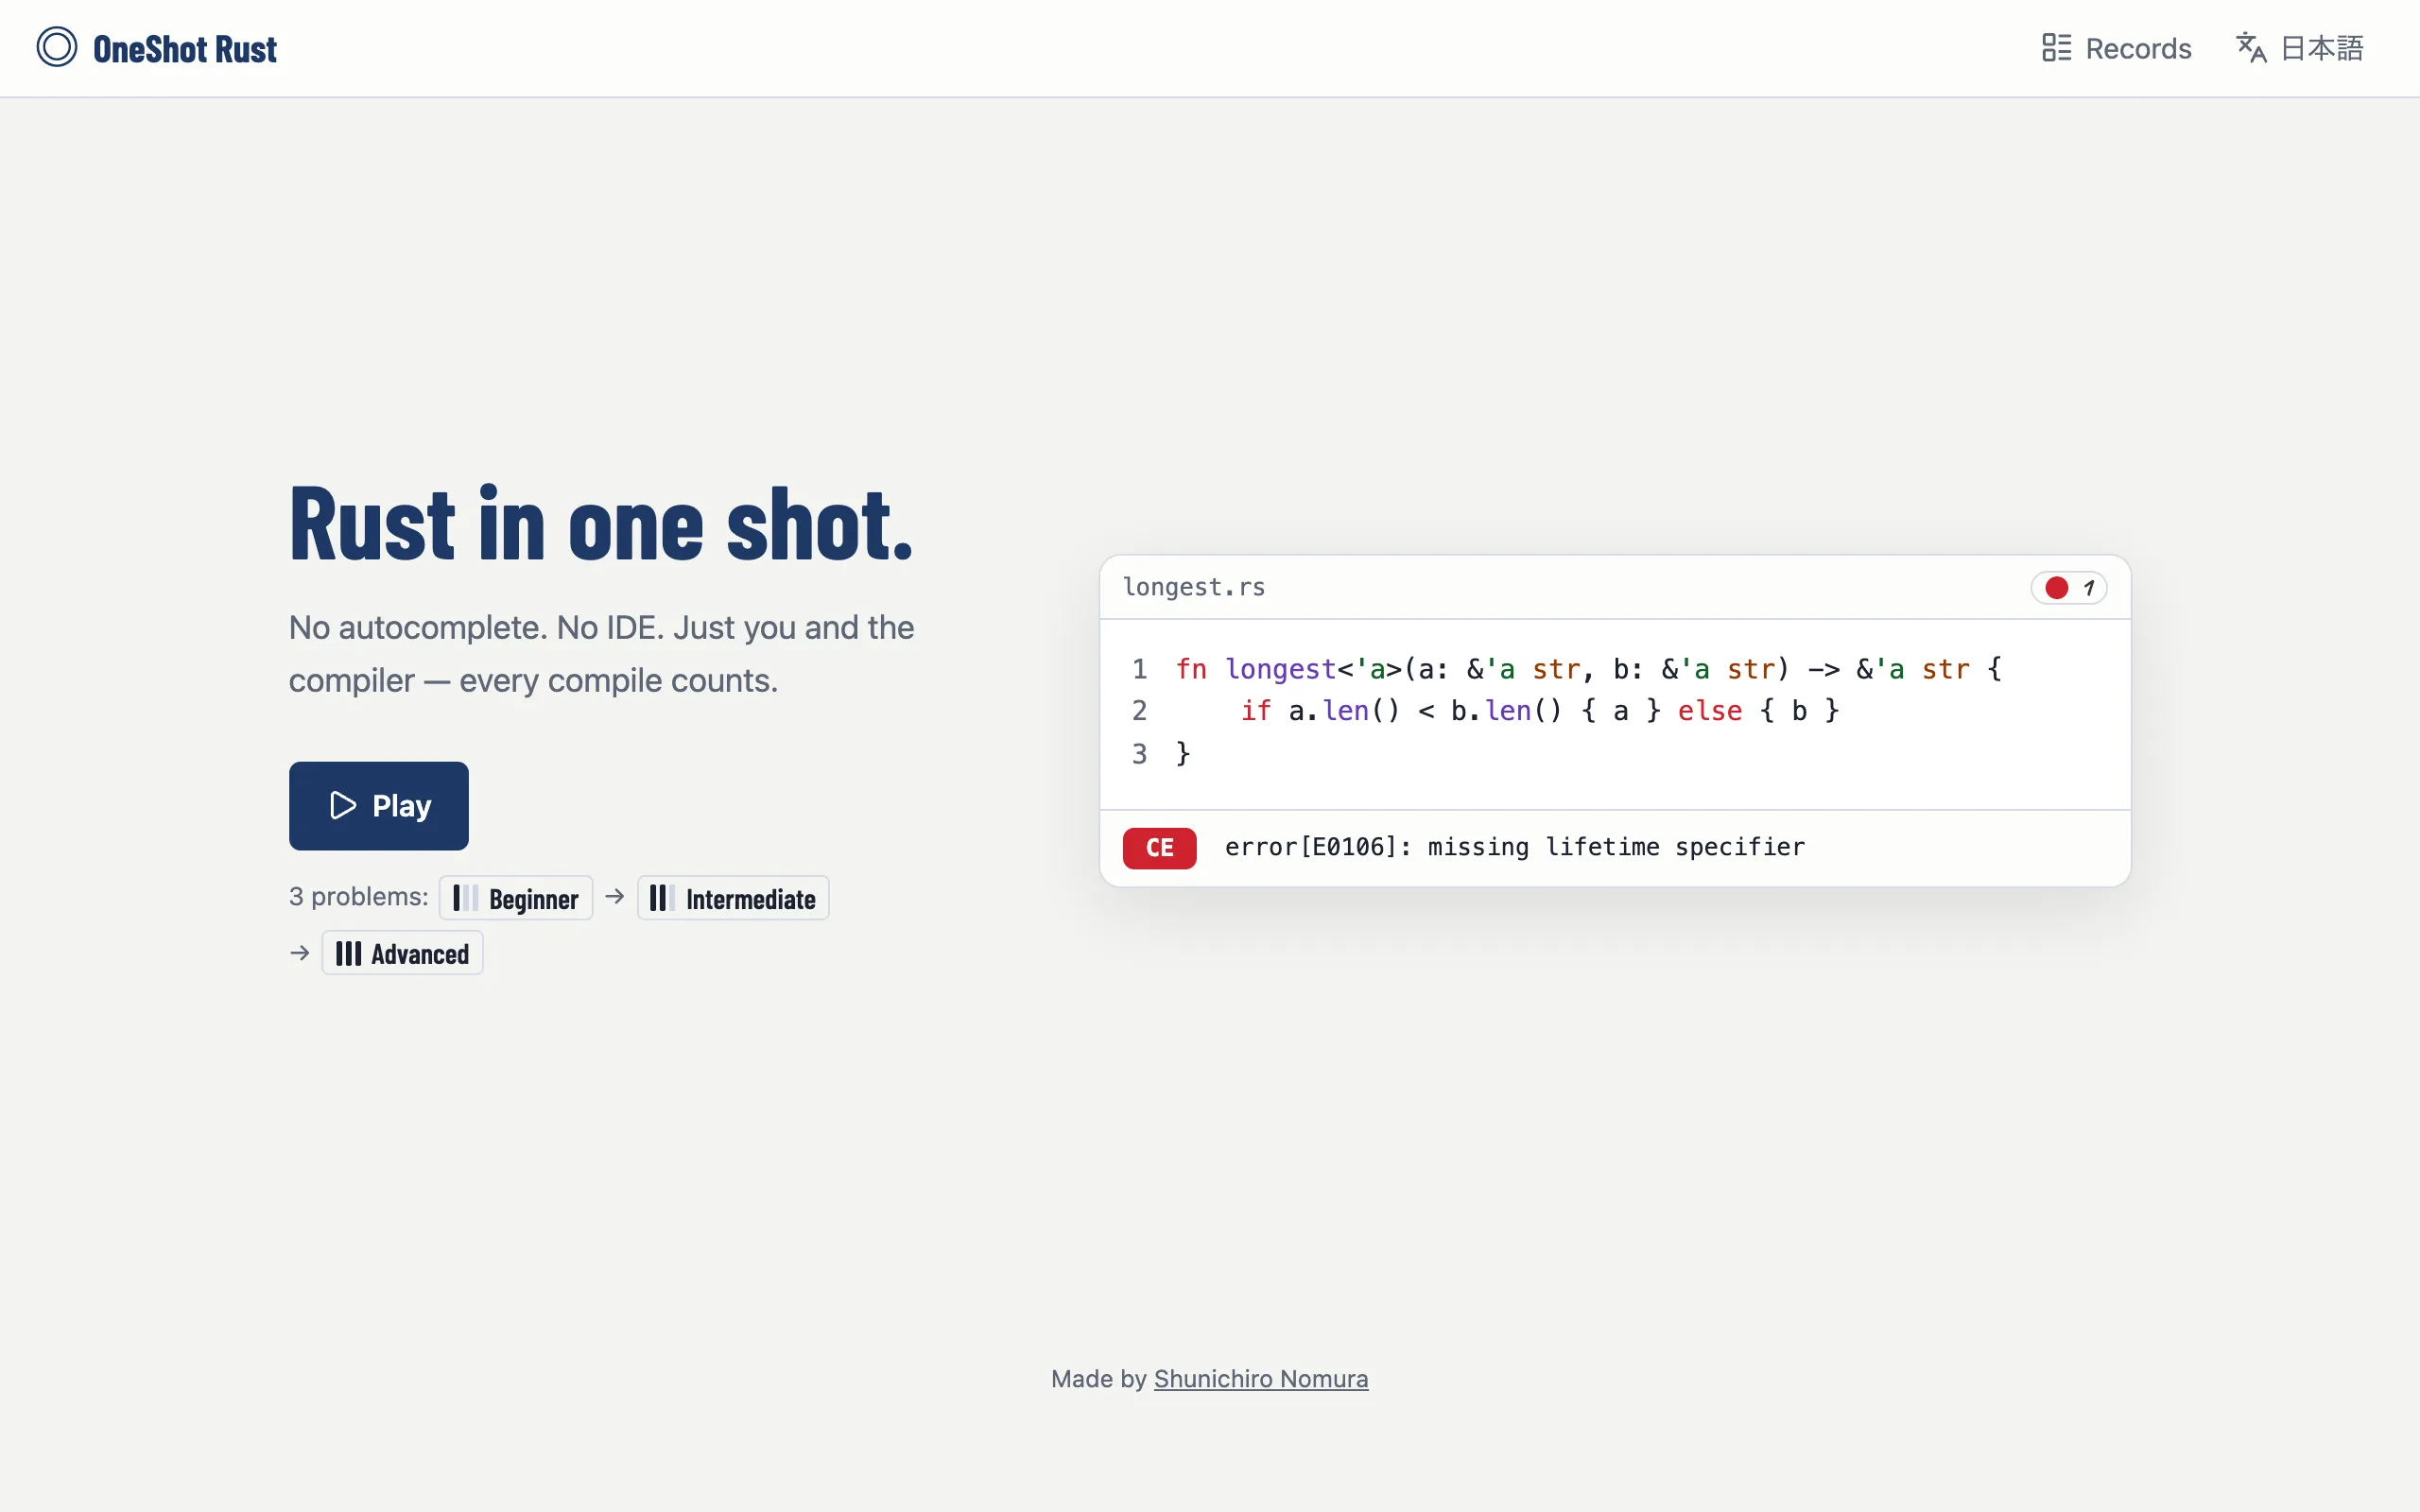Click the red compile counter dot
The image size is (2420, 1512).
tap(2056, 588)
